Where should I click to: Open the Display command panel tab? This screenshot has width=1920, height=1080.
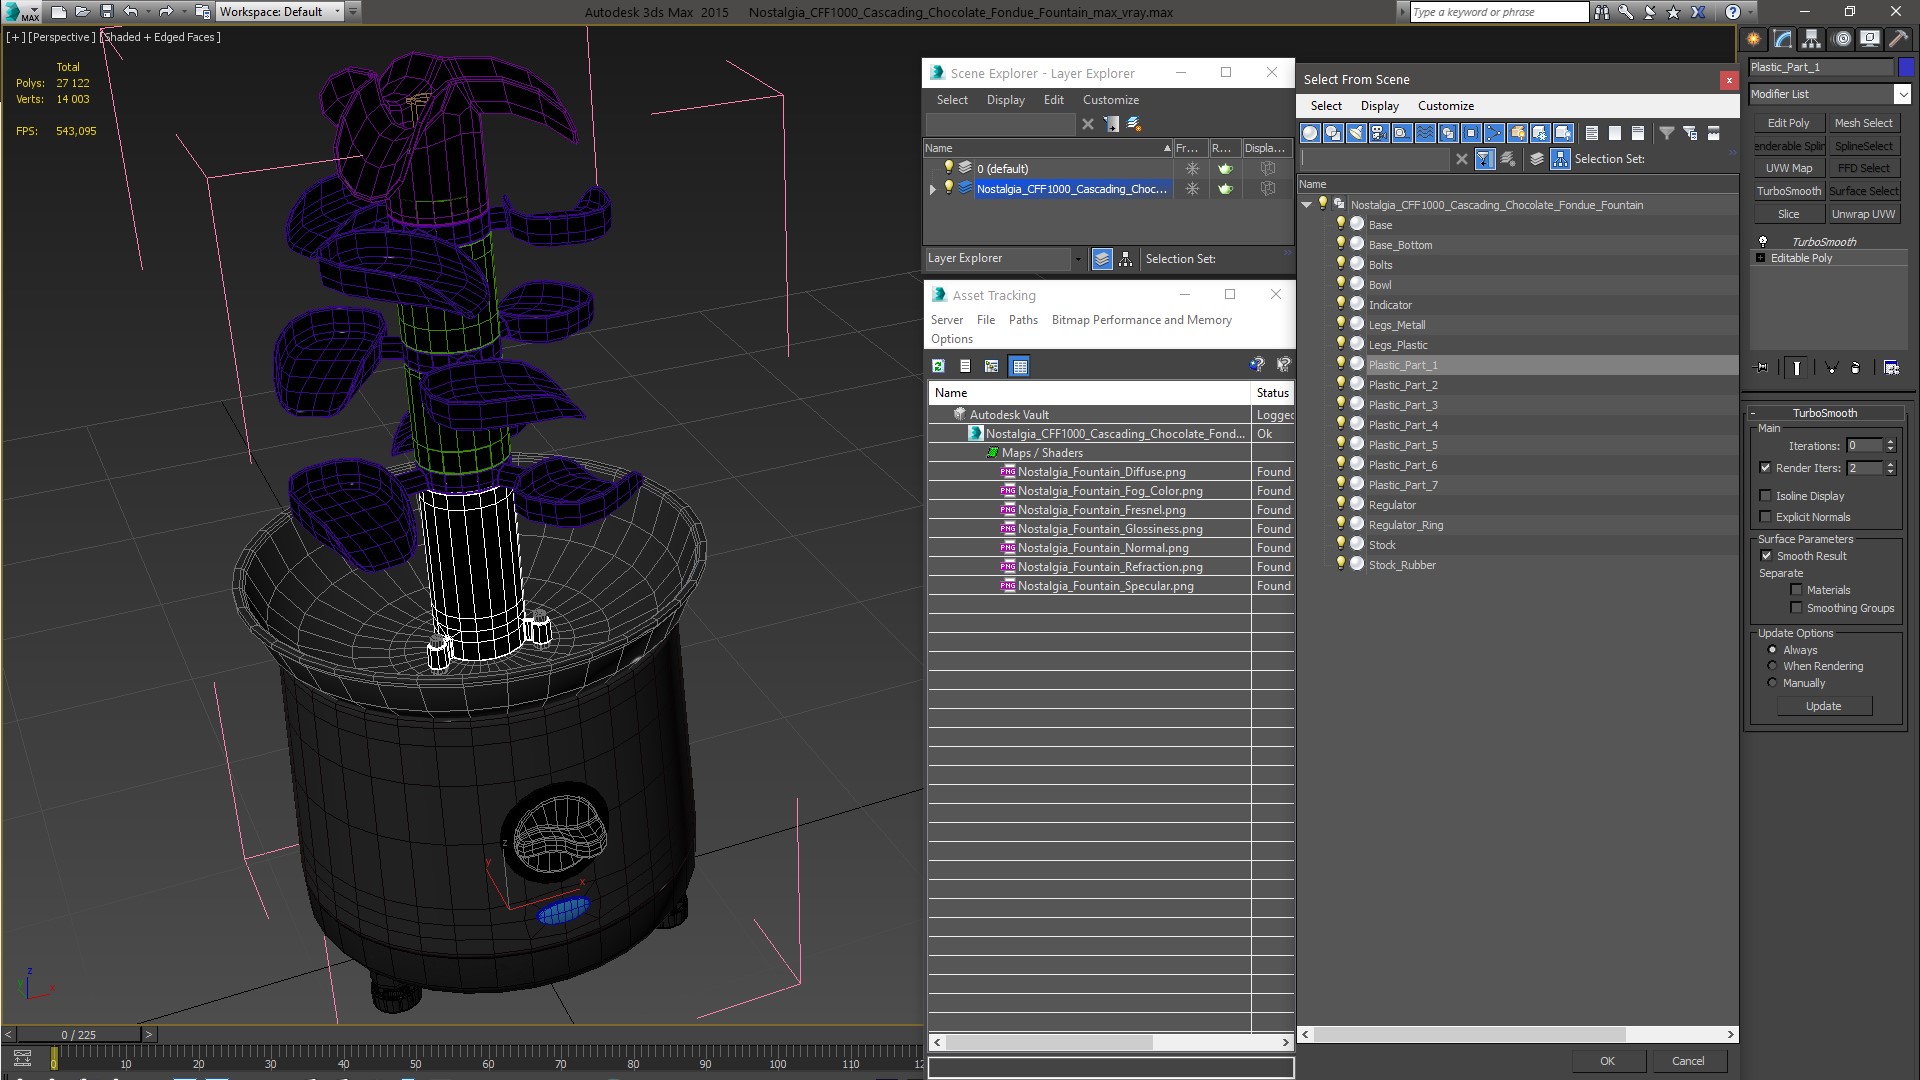click(1869, 39)
